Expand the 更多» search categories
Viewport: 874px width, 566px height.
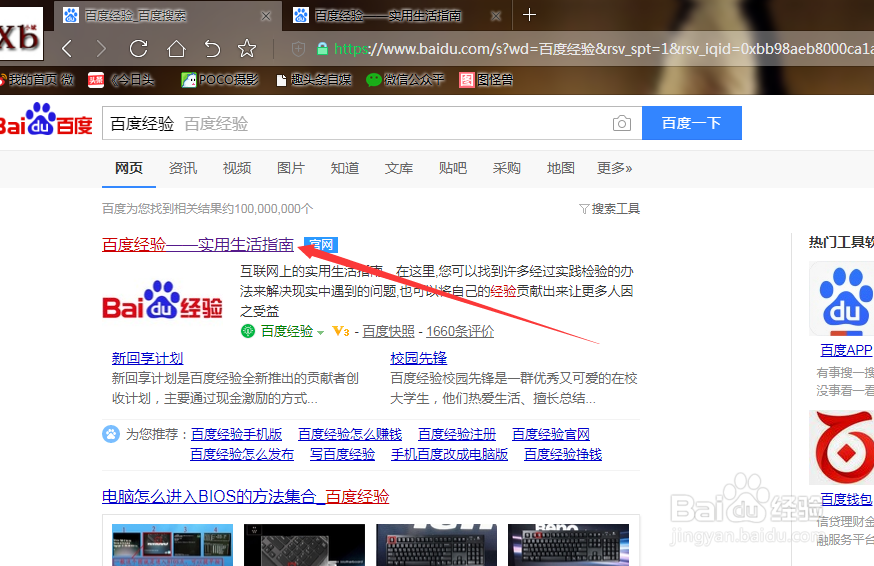coord(615,168)
